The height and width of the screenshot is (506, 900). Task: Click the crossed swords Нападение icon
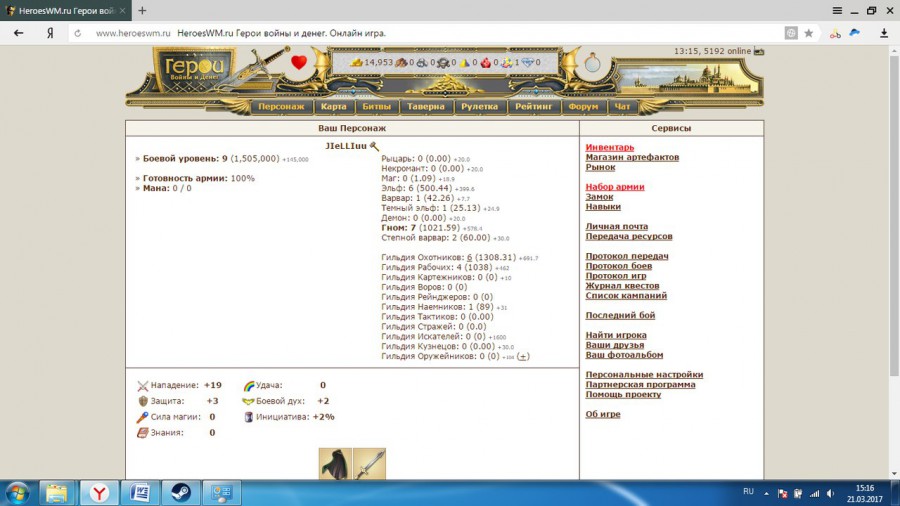pos(142,386)
